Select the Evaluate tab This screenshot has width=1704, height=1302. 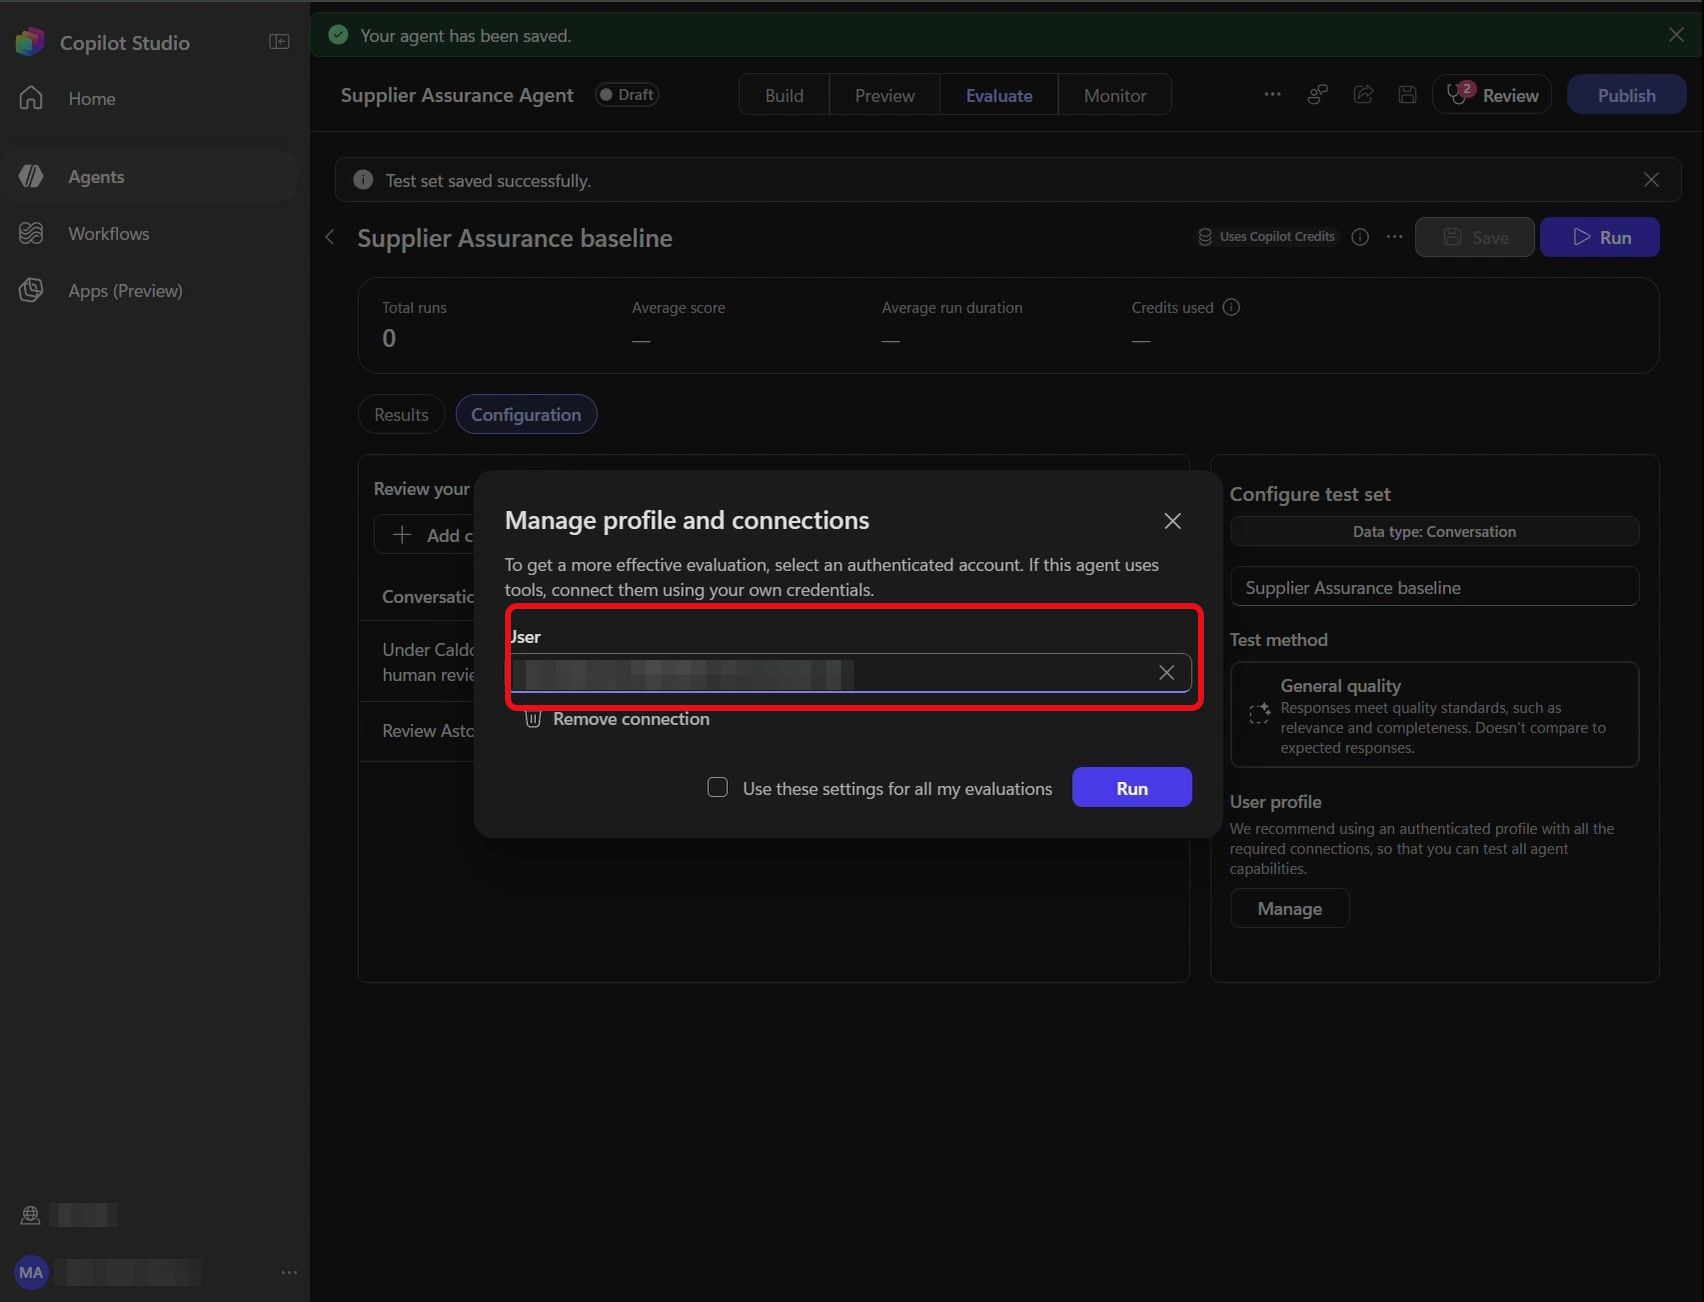click(999, 95)
